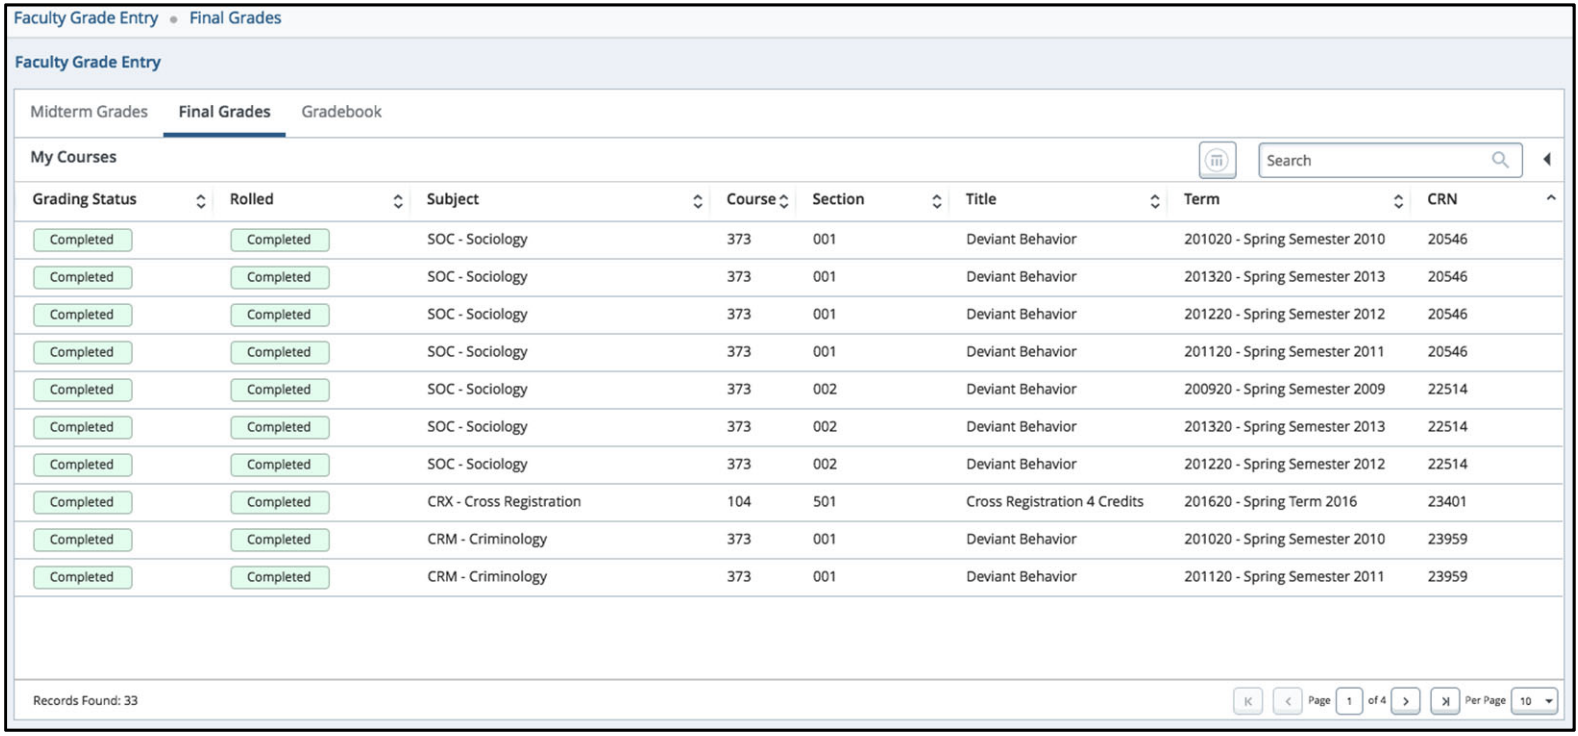Go to the first page of results

[1247, 701]
